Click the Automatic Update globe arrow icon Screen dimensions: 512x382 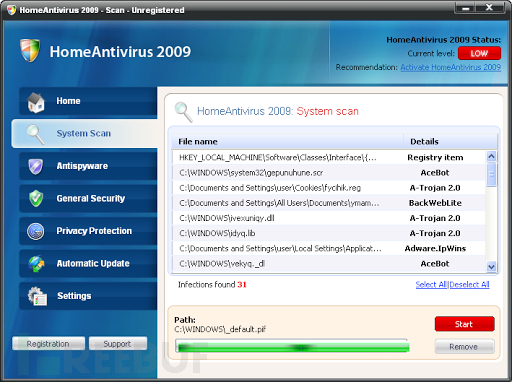click(36, 264)
